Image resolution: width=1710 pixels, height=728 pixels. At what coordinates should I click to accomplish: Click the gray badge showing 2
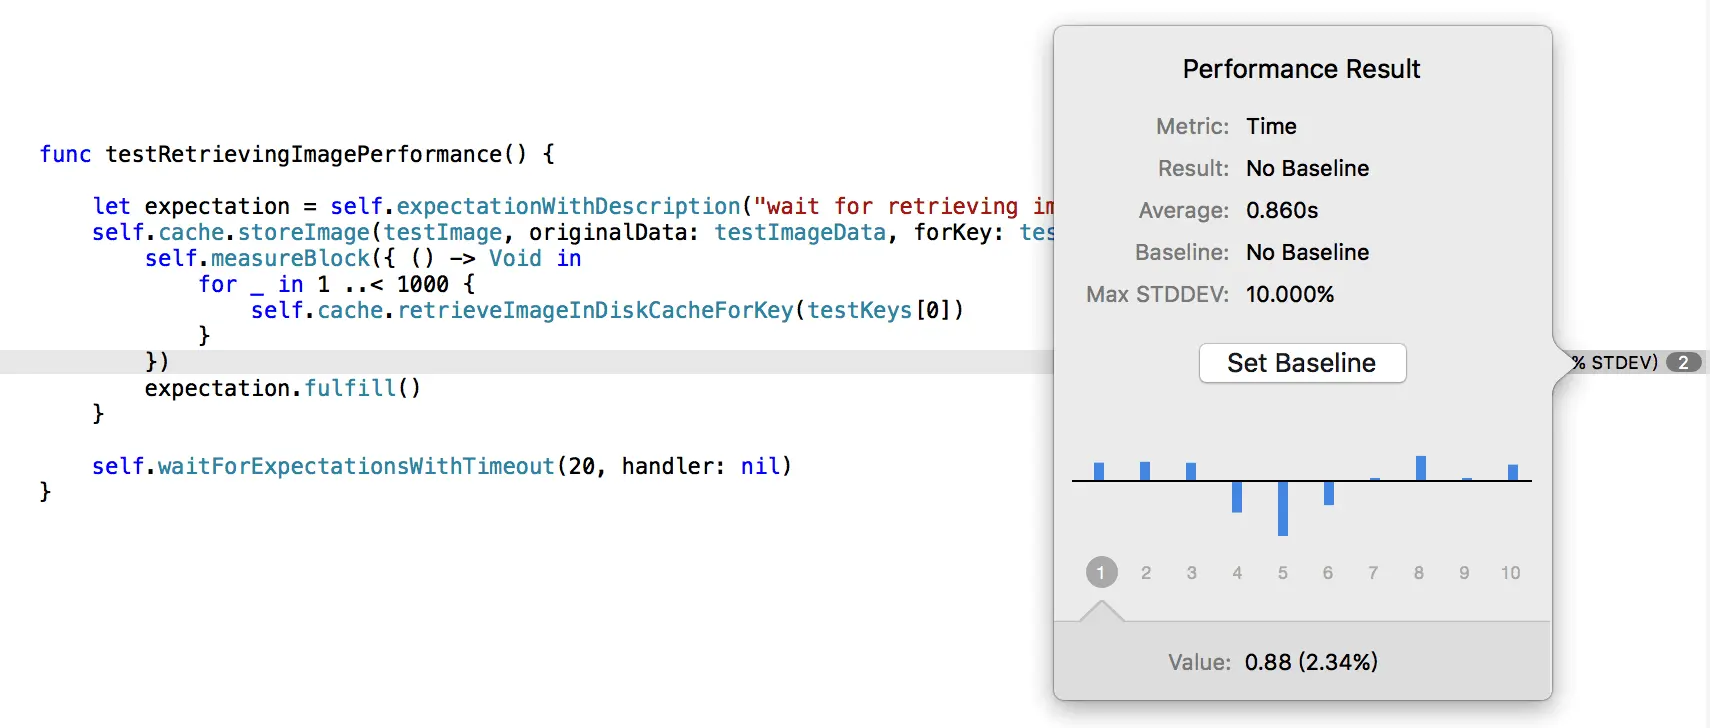(1683, 362)
